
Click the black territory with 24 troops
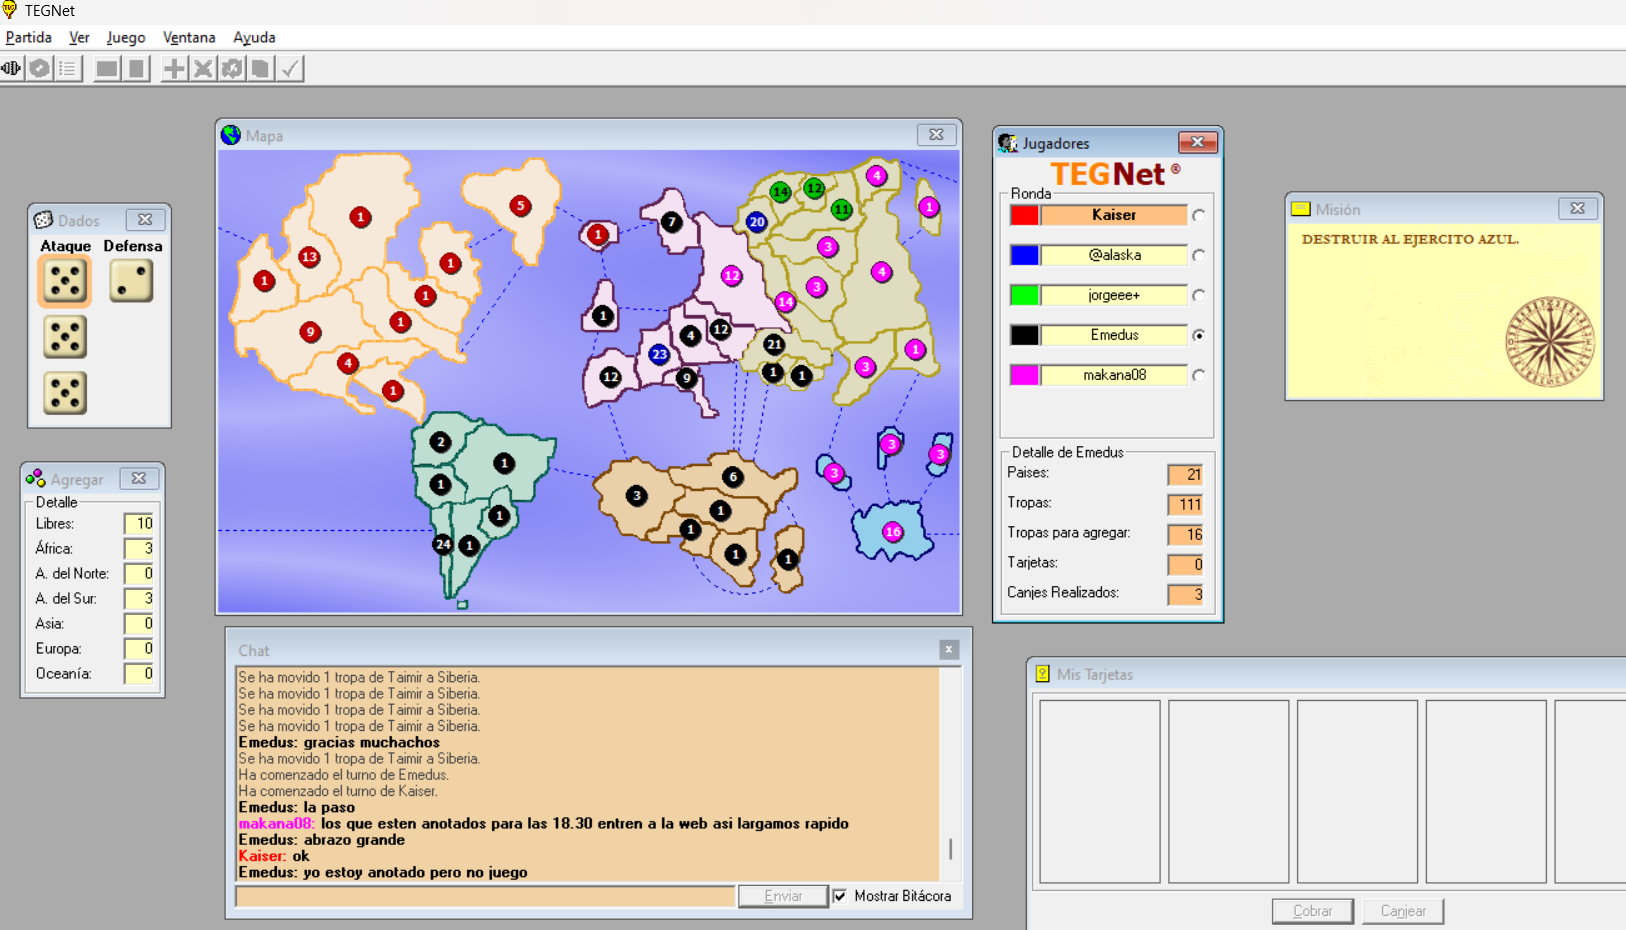443,544
